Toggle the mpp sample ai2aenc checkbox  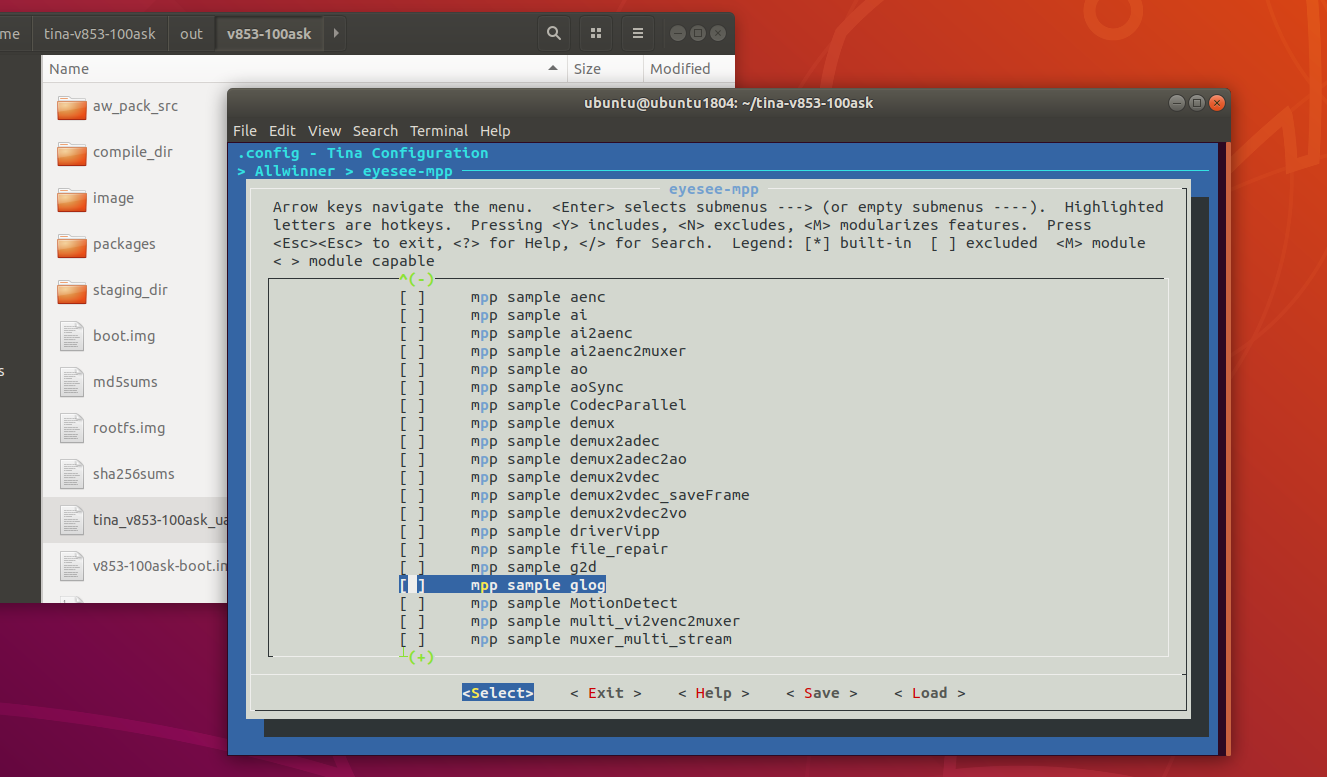point(412,333)
